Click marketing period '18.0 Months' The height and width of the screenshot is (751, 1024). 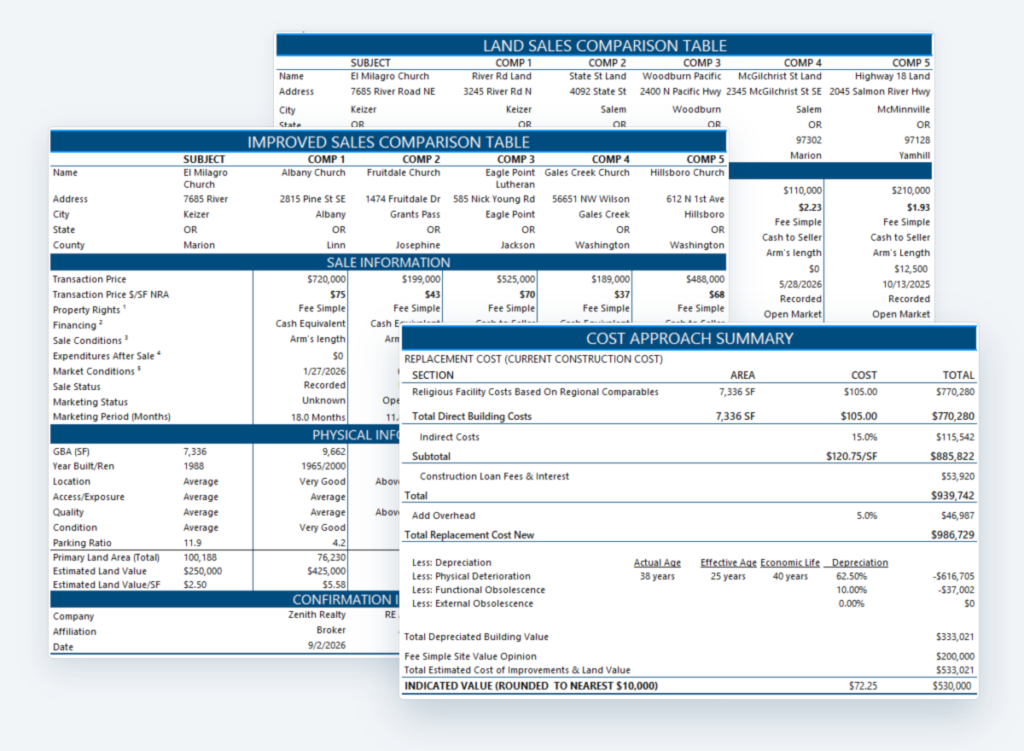coord(318,417)
